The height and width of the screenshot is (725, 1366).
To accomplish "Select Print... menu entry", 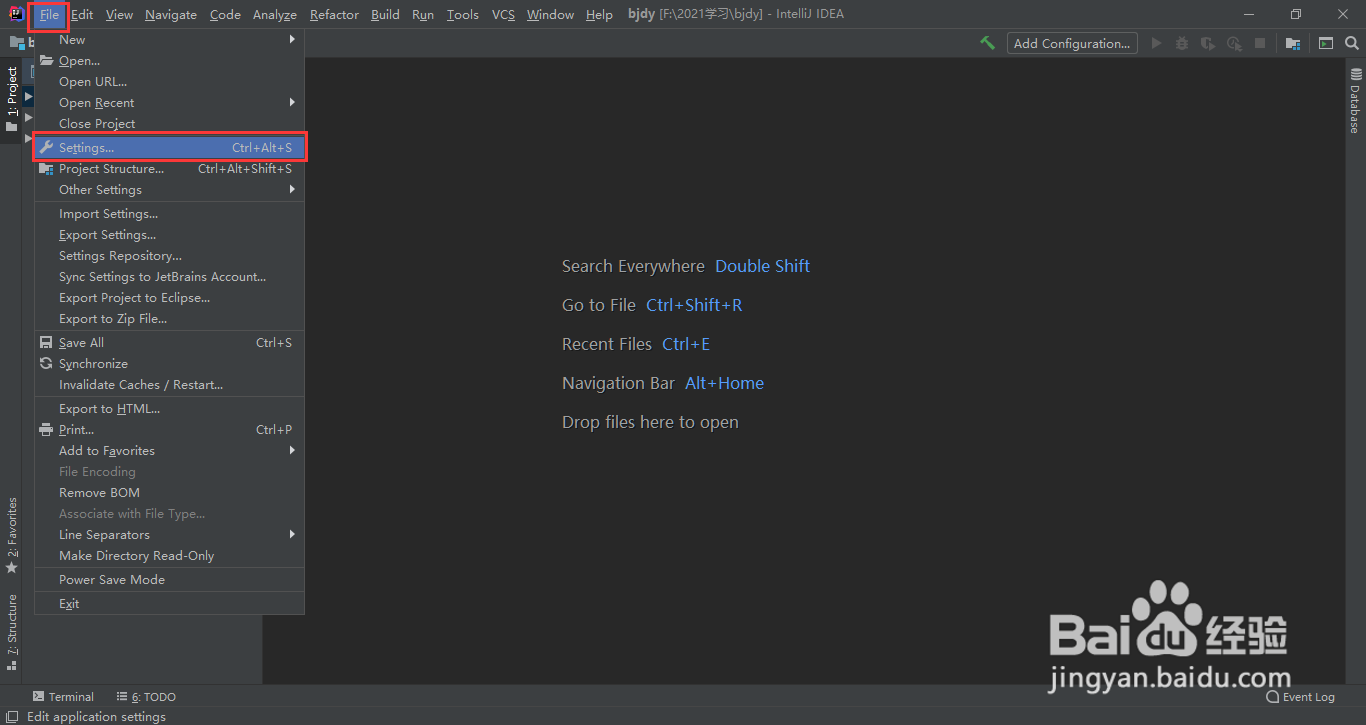I will [x=169, y=430].
